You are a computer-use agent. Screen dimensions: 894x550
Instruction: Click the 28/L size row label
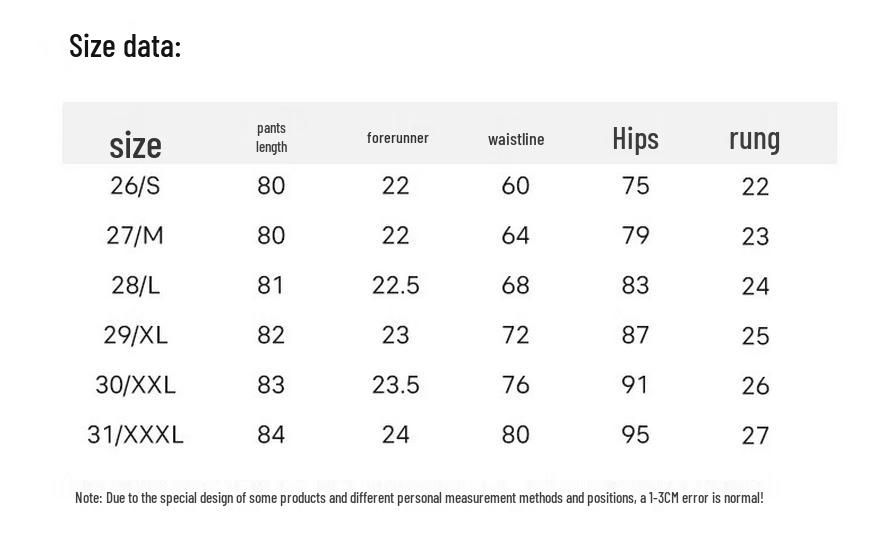pos(135,285)
